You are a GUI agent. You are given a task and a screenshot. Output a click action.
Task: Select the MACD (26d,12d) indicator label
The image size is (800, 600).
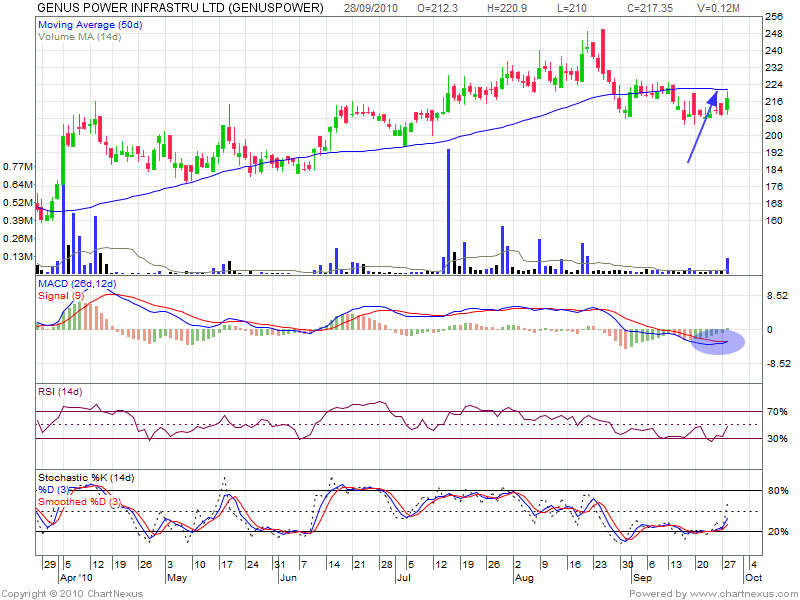(x=78, y=284)
